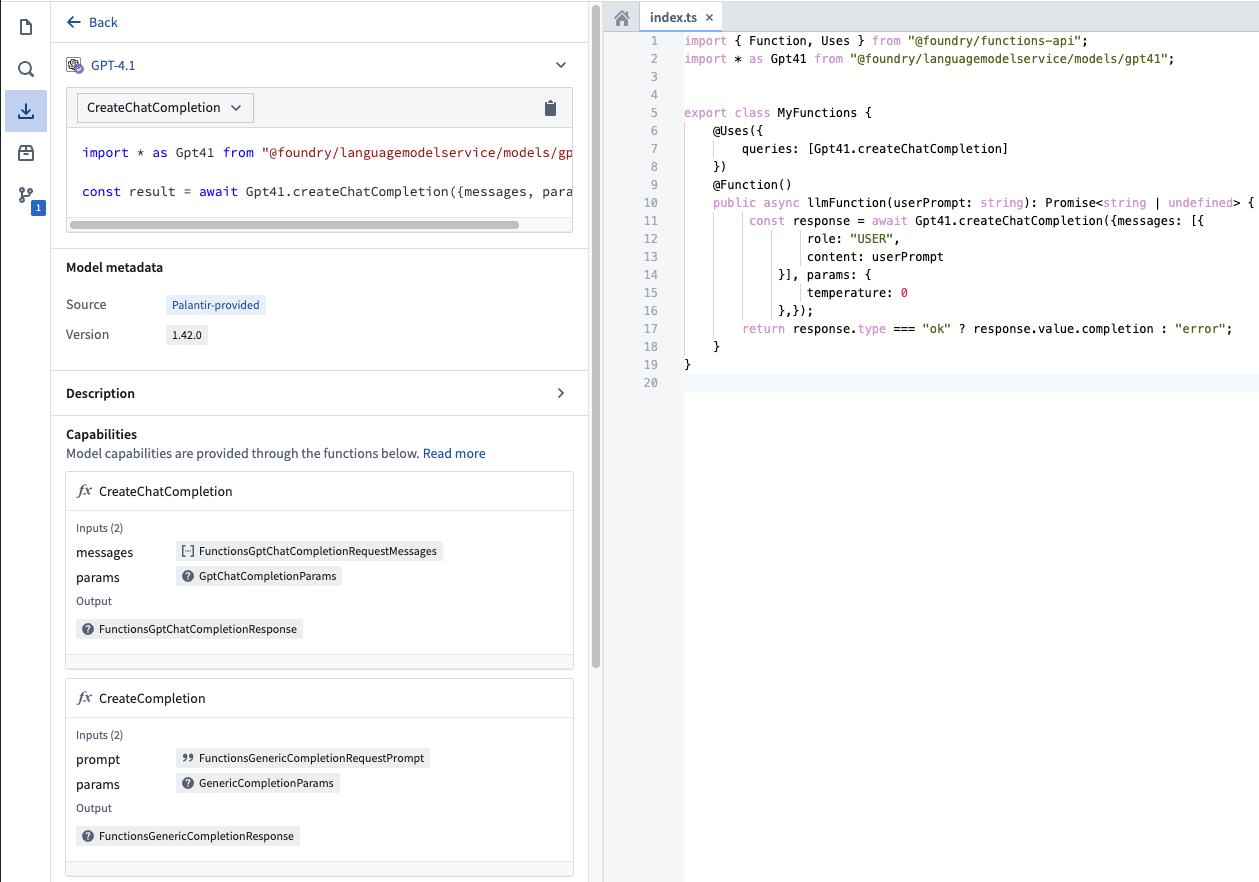Go Back to model list

pos(92,22)
